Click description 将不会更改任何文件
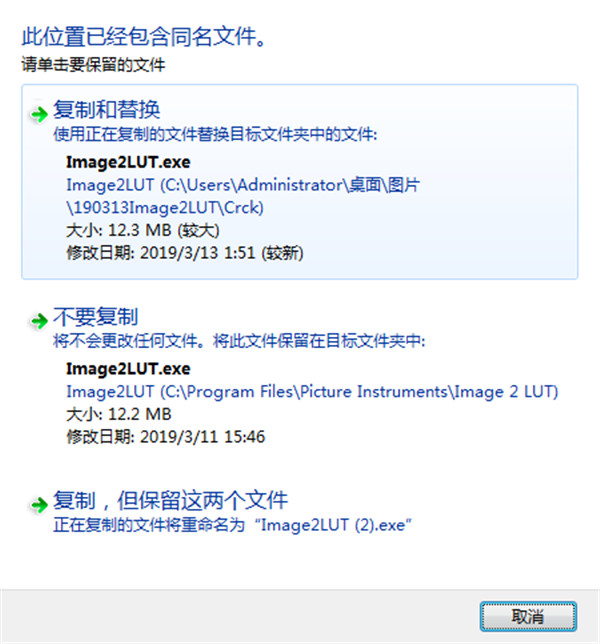 (239, 341)
